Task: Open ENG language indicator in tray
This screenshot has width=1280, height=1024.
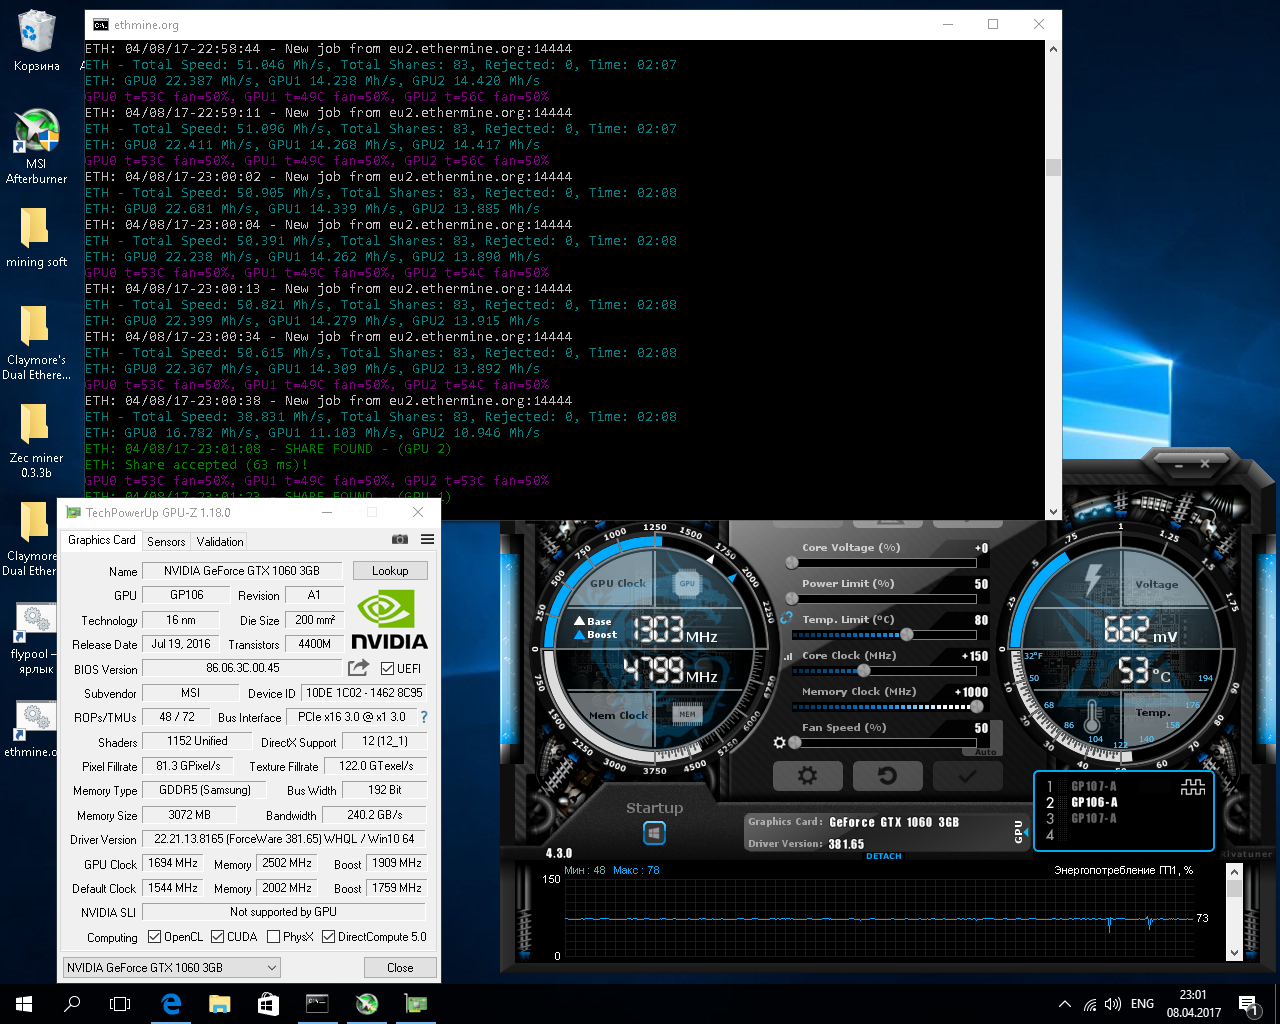Action: click(1142, 1004)
